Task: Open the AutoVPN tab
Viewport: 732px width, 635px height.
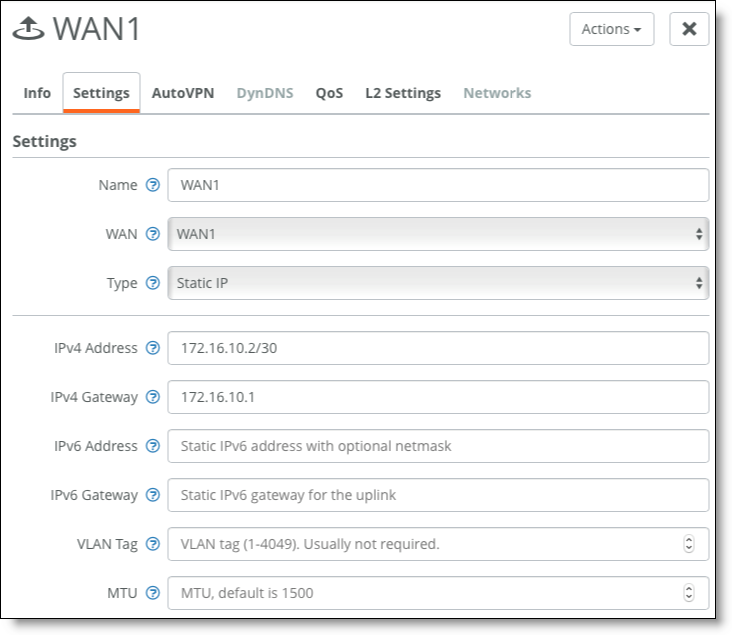Action: click(x=183, y=93)
